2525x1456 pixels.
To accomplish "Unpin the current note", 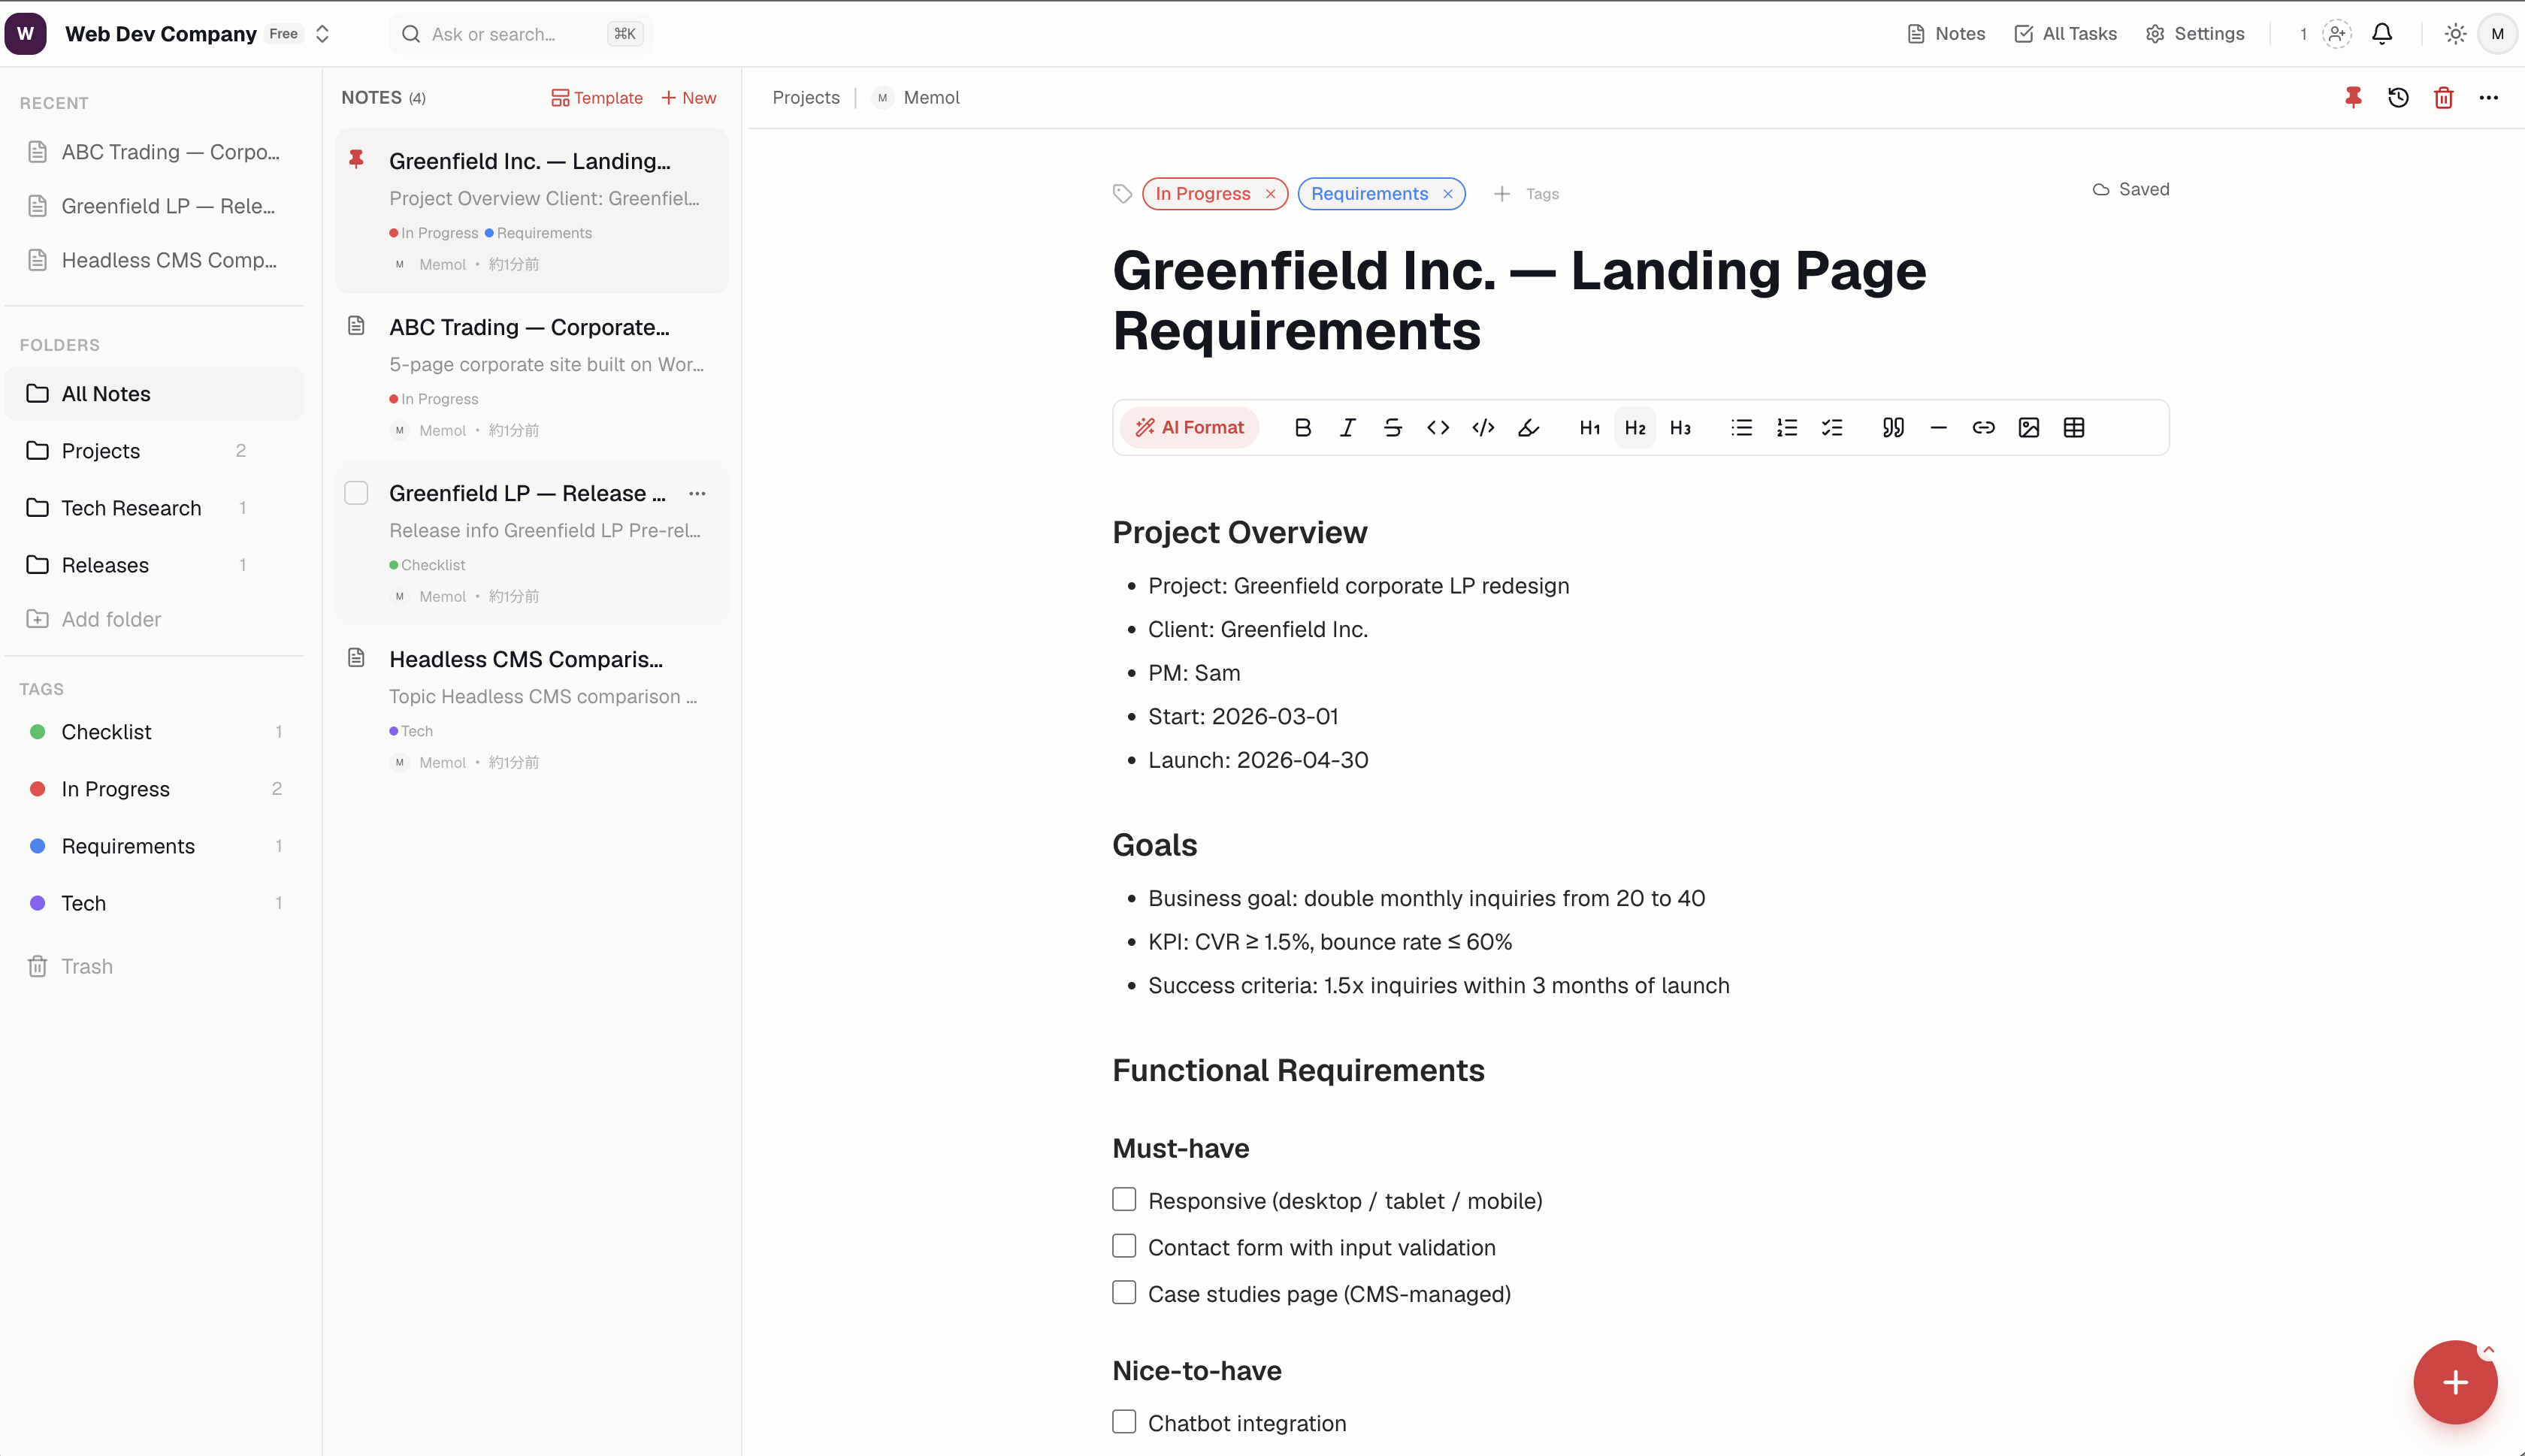I will (x=2353, y=98).
